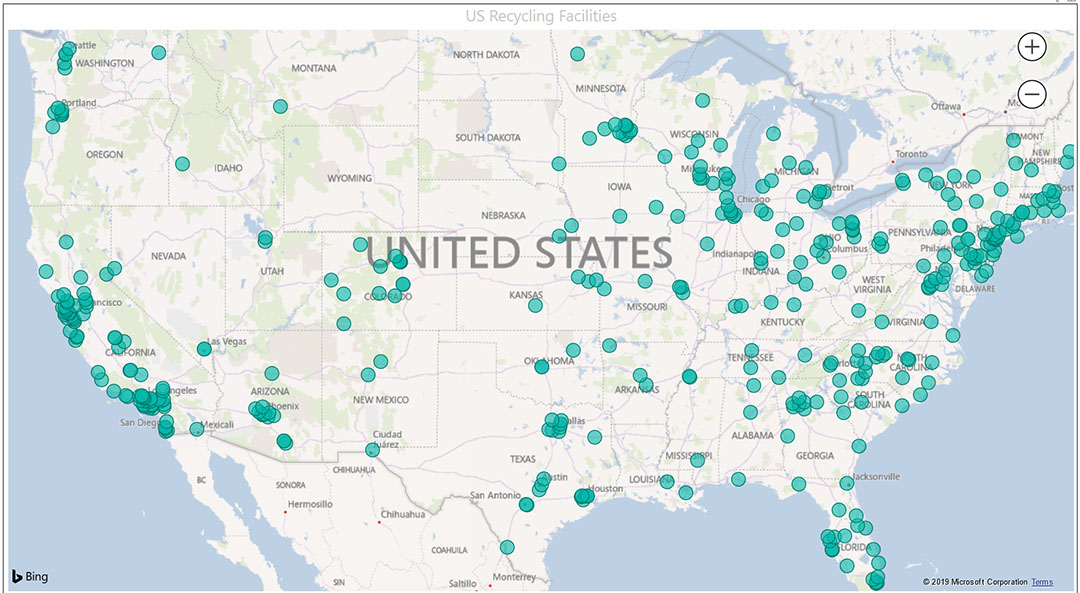Click the marker in northern Wisconsin
The image size is (1080, 593).
click(702, 101)
